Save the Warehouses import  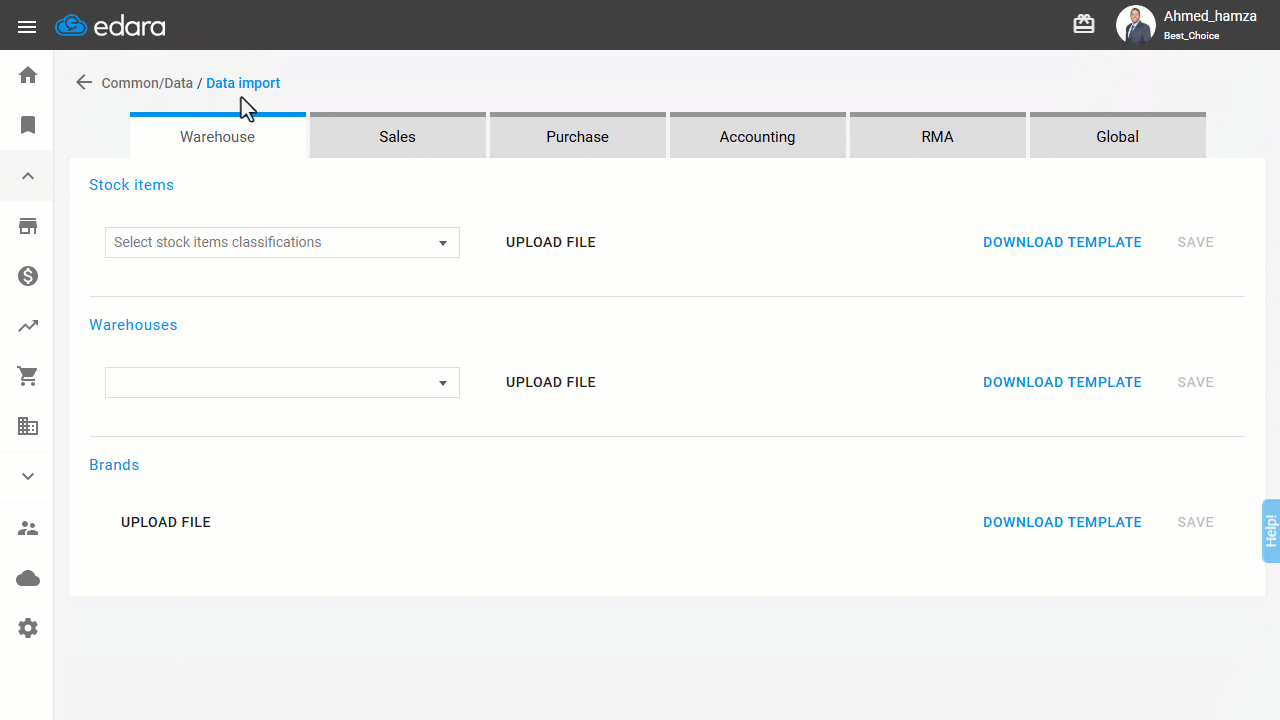[1195, 382]
